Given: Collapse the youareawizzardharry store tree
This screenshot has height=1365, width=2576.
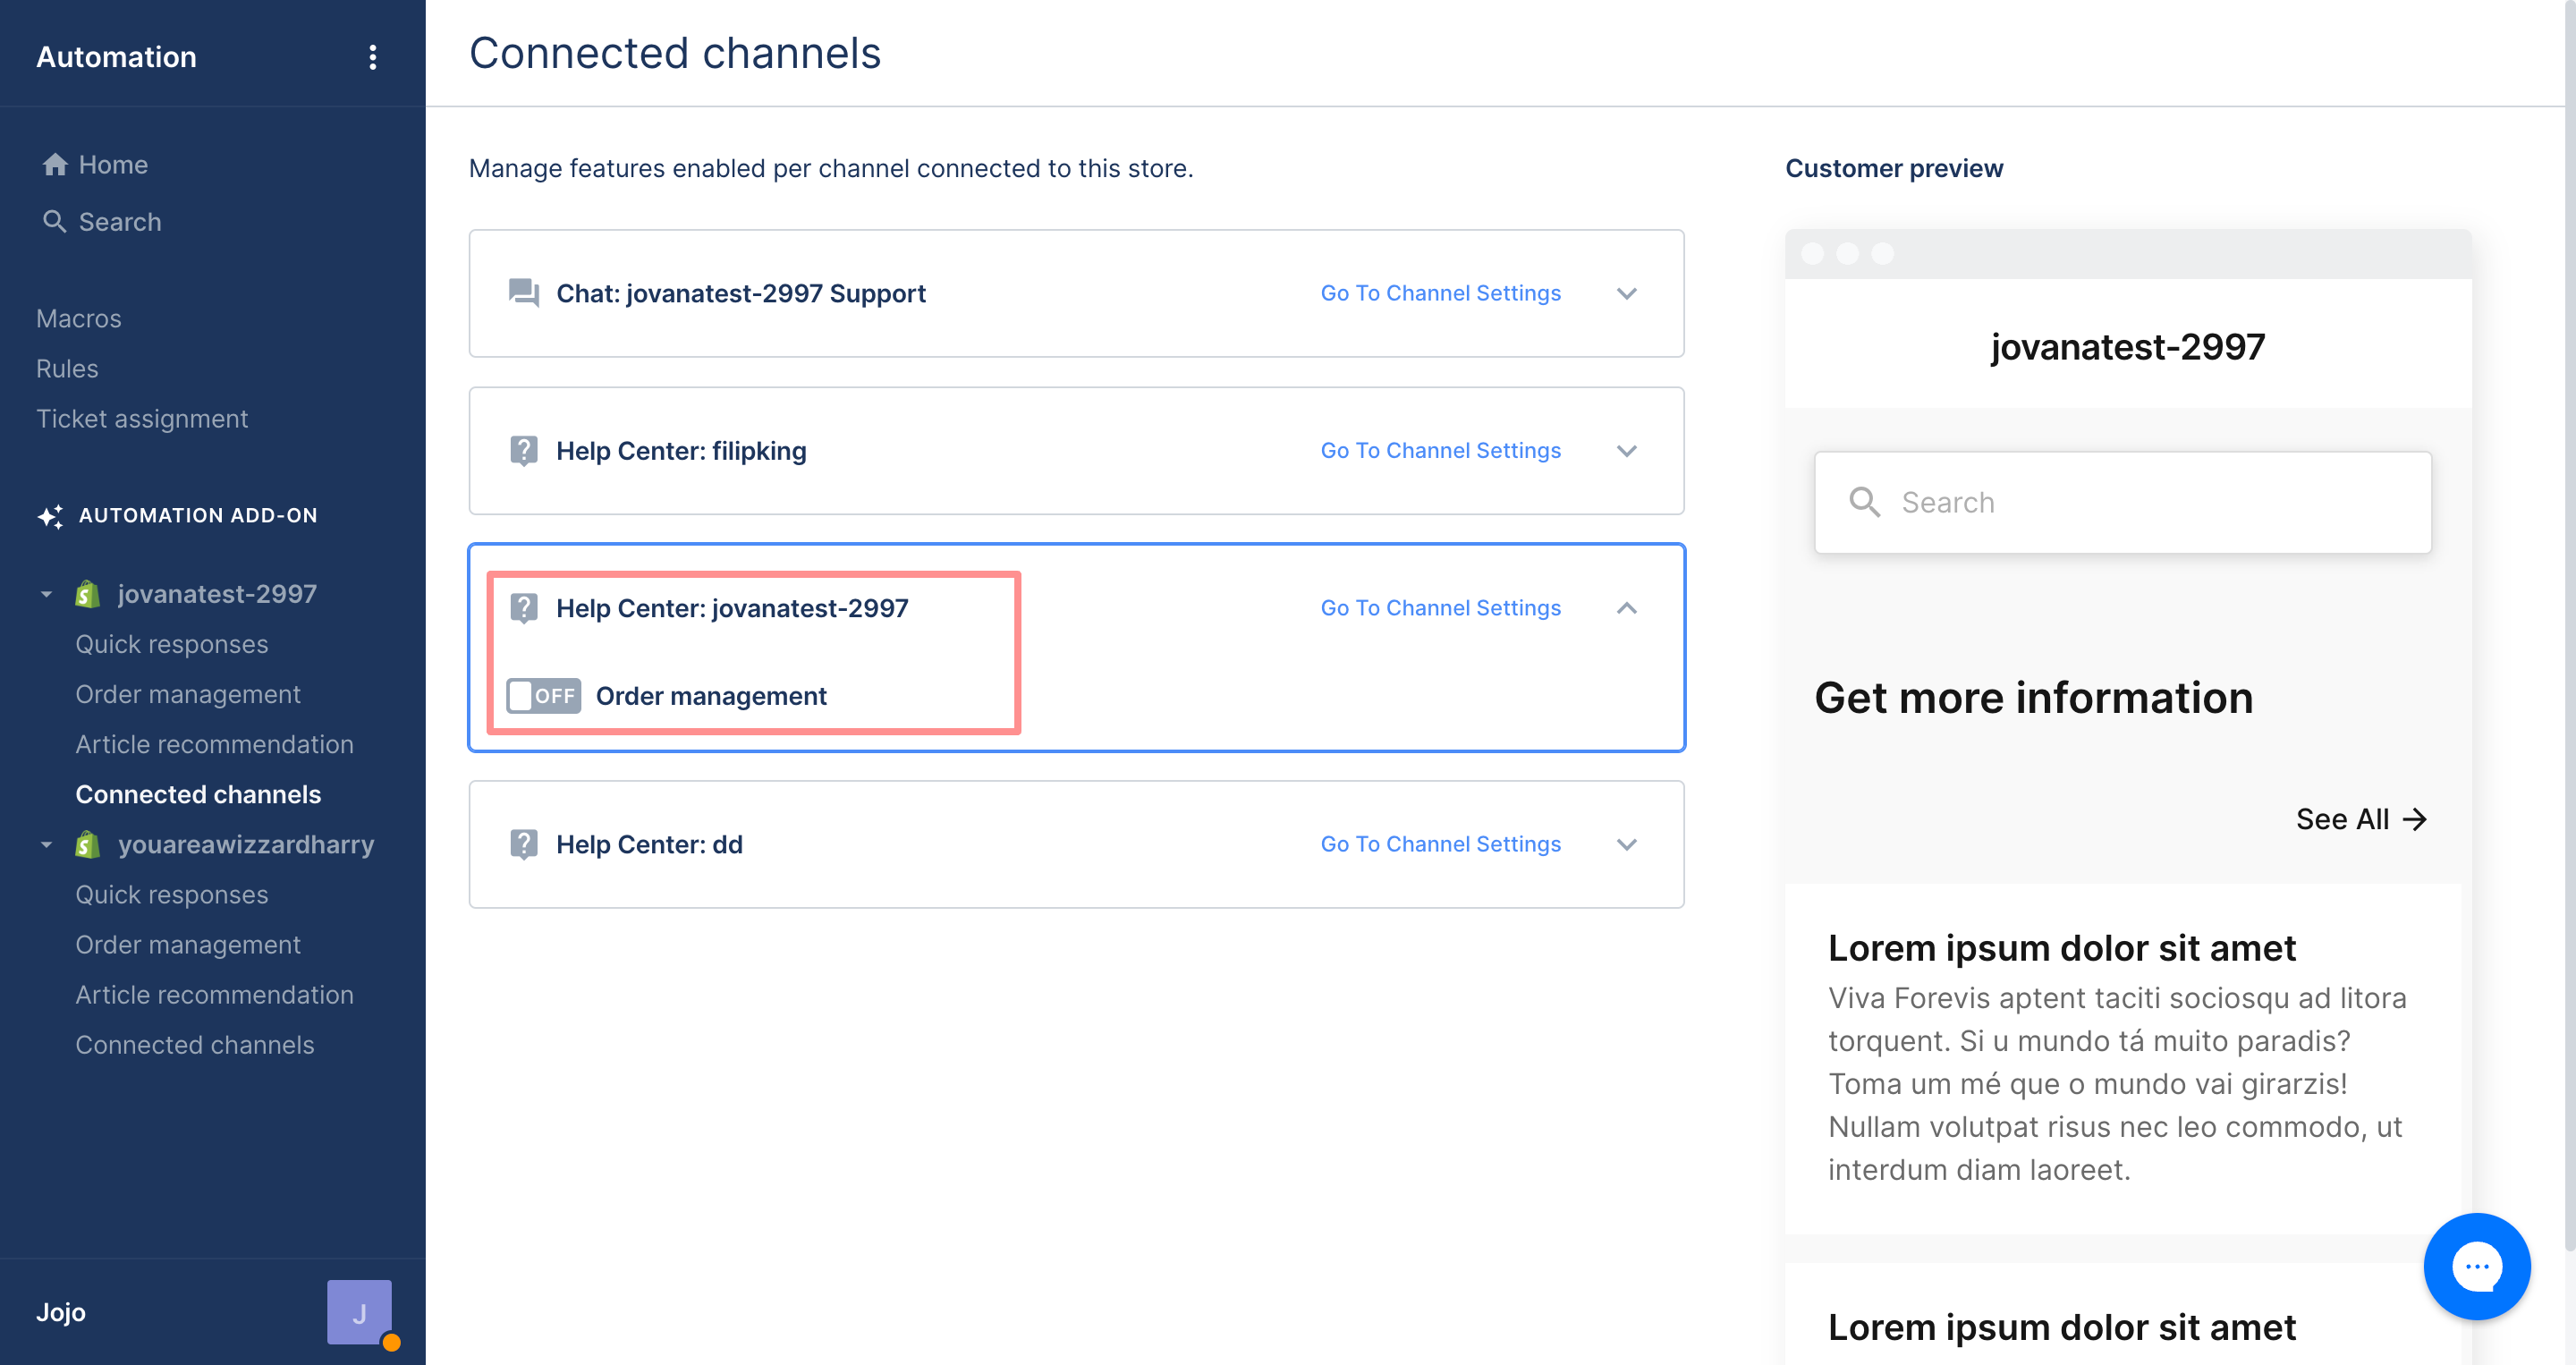Looking at the screenshot, I should [x=46, y=845].
